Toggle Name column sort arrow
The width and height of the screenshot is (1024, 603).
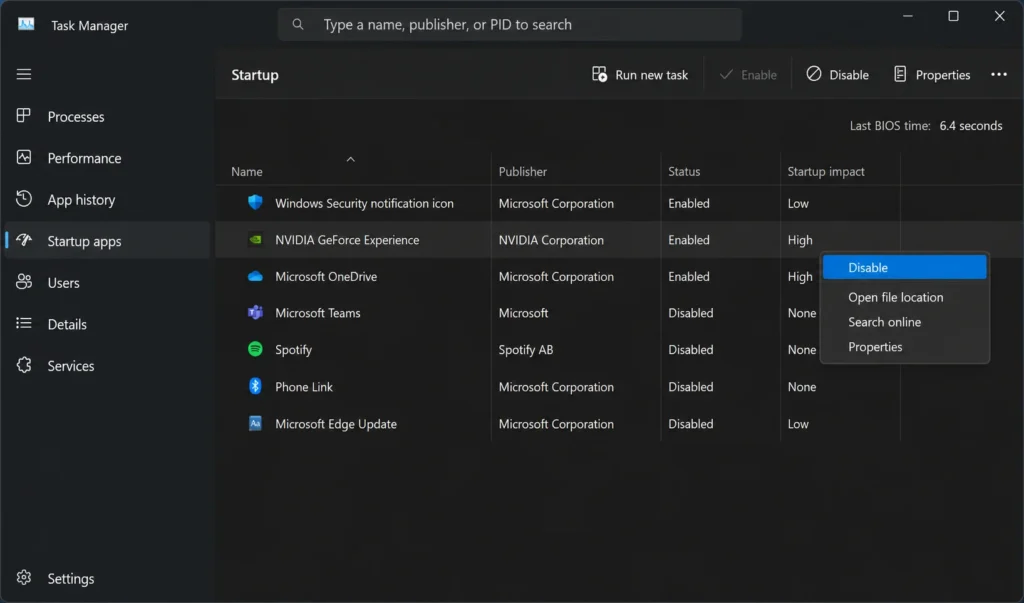point(351,159)
